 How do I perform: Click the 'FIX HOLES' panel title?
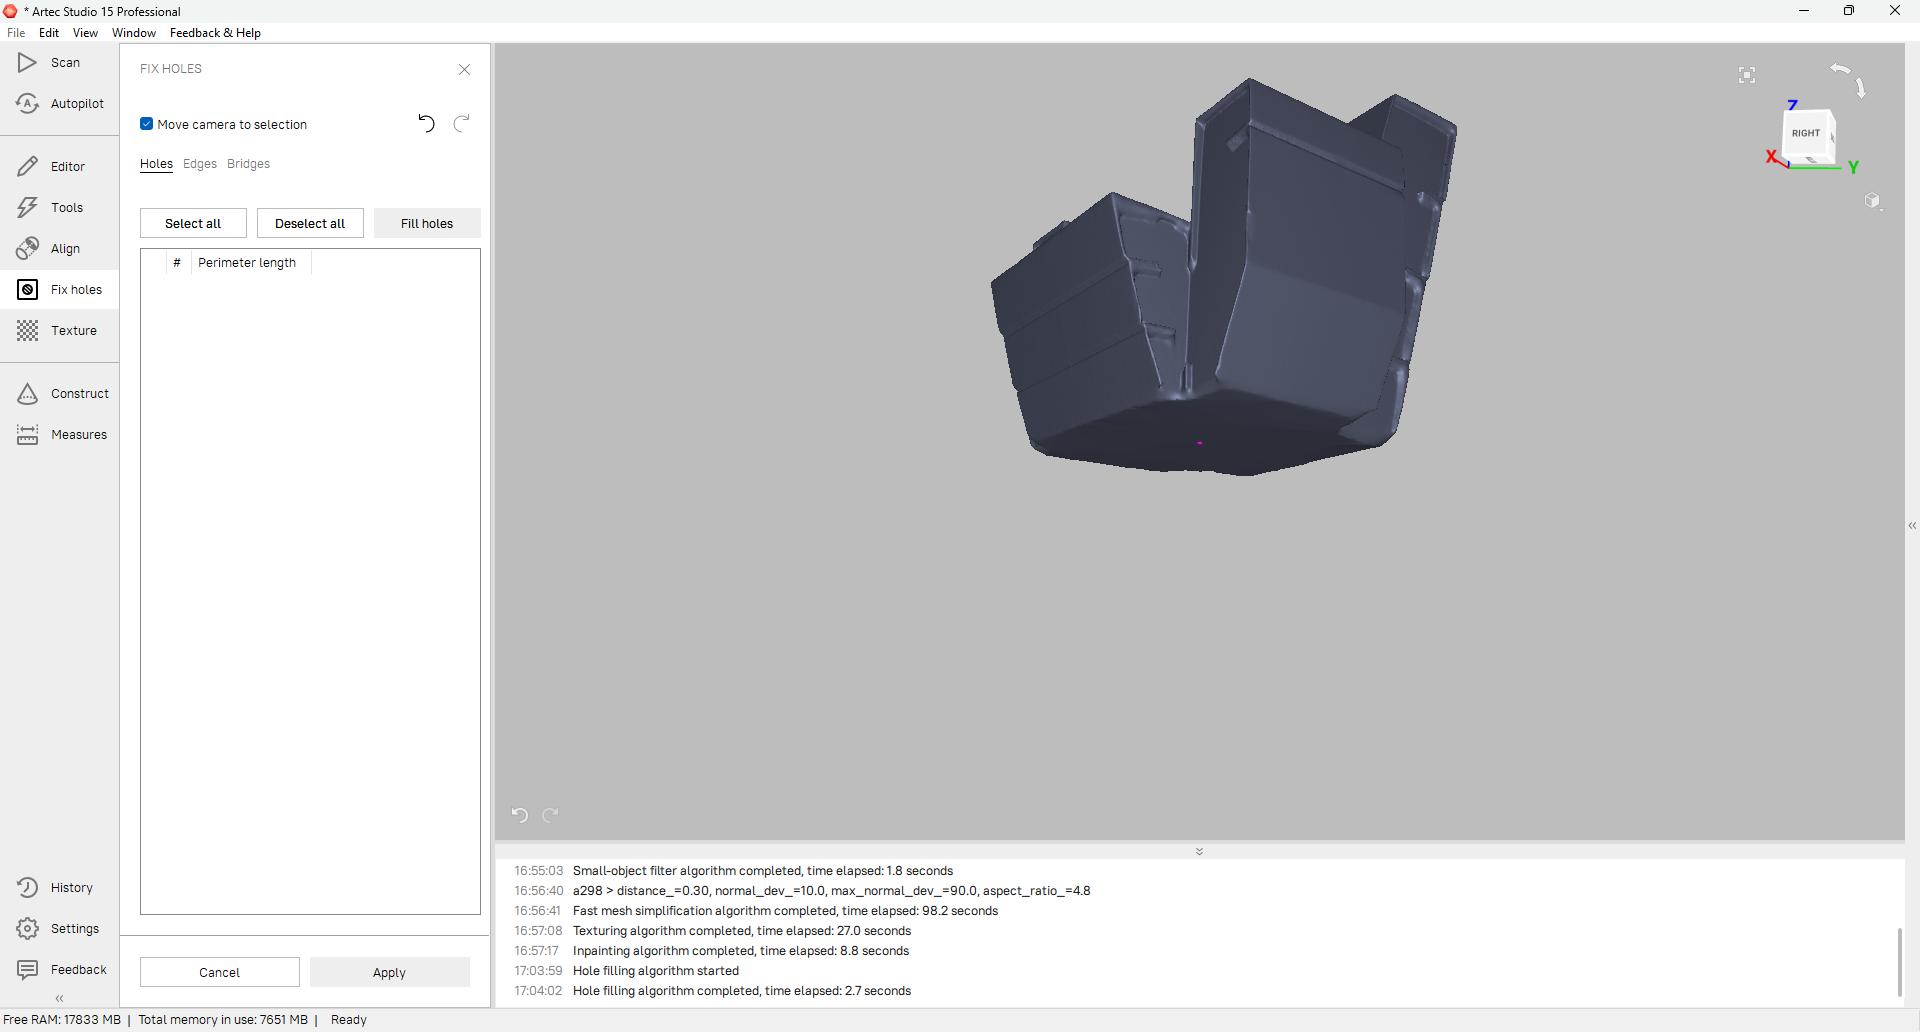coord(171,69)
